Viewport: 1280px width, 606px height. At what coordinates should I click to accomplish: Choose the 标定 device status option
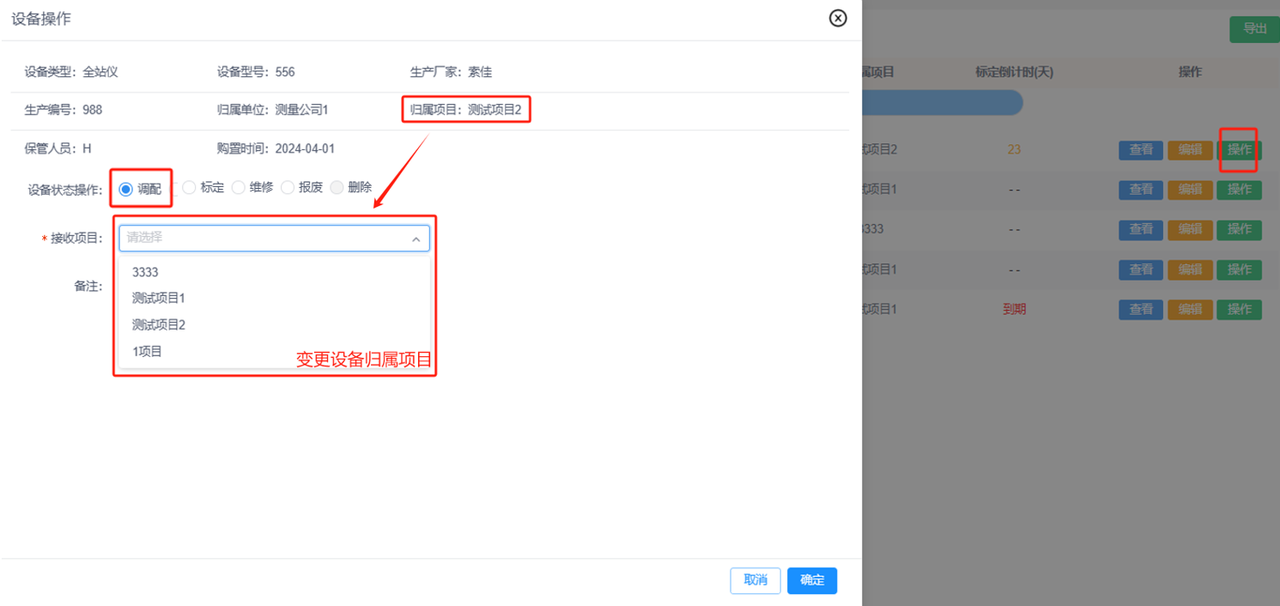tap(189, 188)
